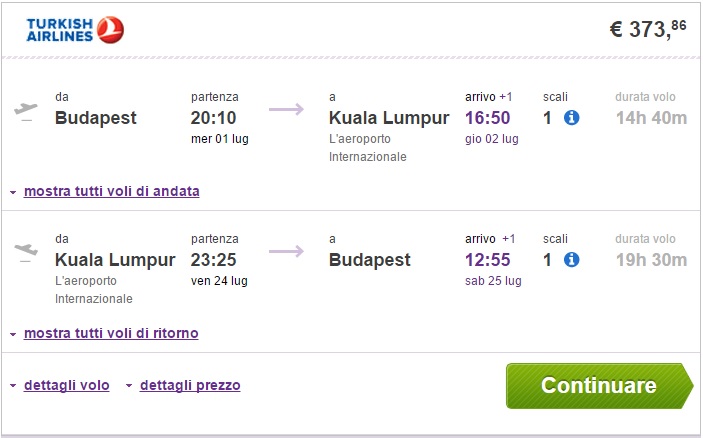The width and height of the screenshot is (703, 438).
Task: Click the return flight plane icon
Action: [26, 253]
